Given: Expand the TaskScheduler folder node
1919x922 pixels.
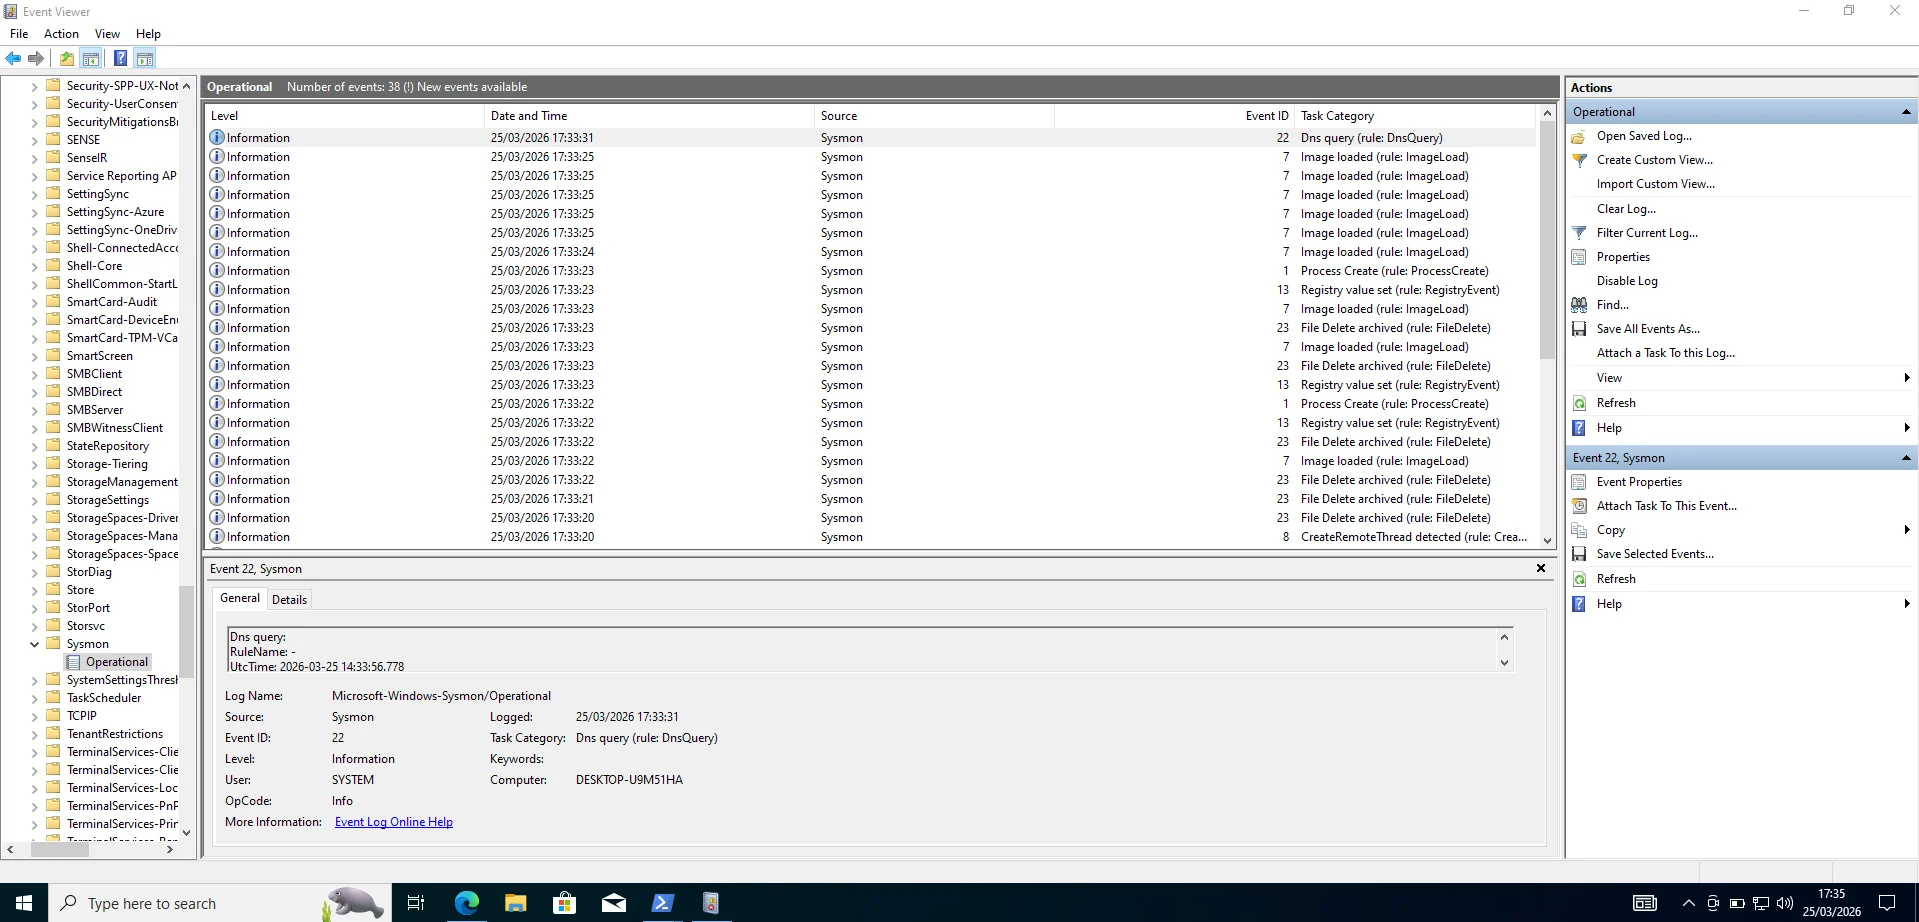Looking at the screenshot, I should [x=34, y=698].
